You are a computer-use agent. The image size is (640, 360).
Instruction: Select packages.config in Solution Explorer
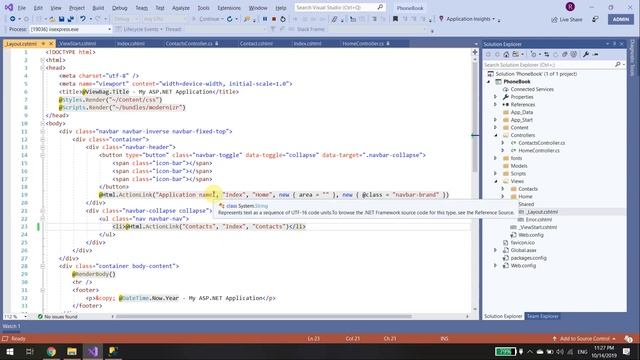(528, 258)
